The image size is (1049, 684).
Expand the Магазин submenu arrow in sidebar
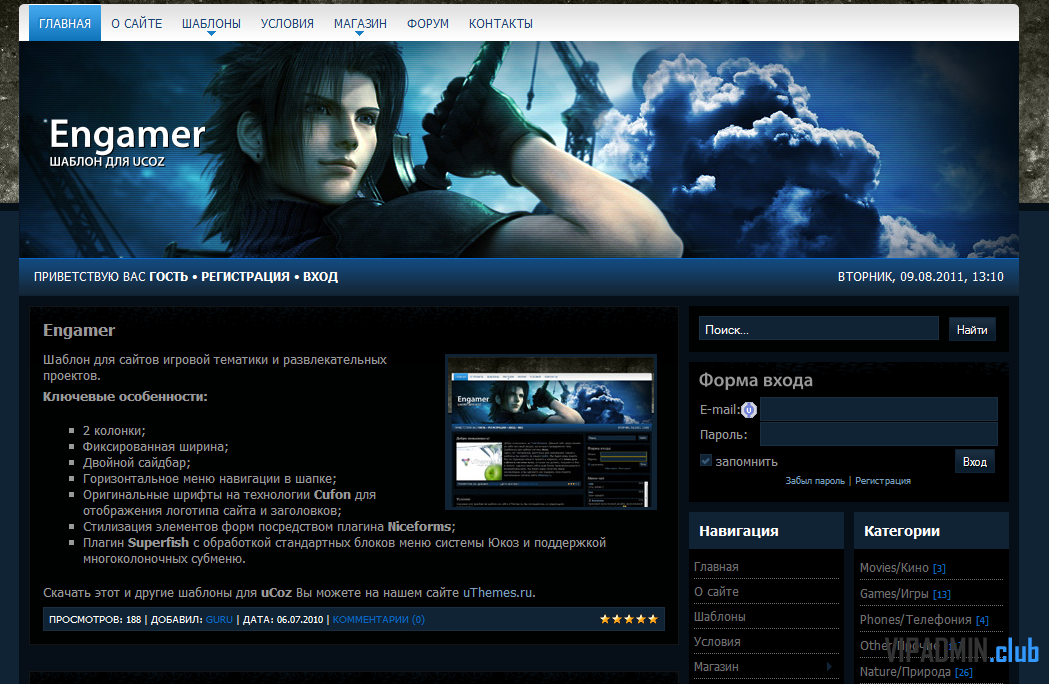coord(828,667)
